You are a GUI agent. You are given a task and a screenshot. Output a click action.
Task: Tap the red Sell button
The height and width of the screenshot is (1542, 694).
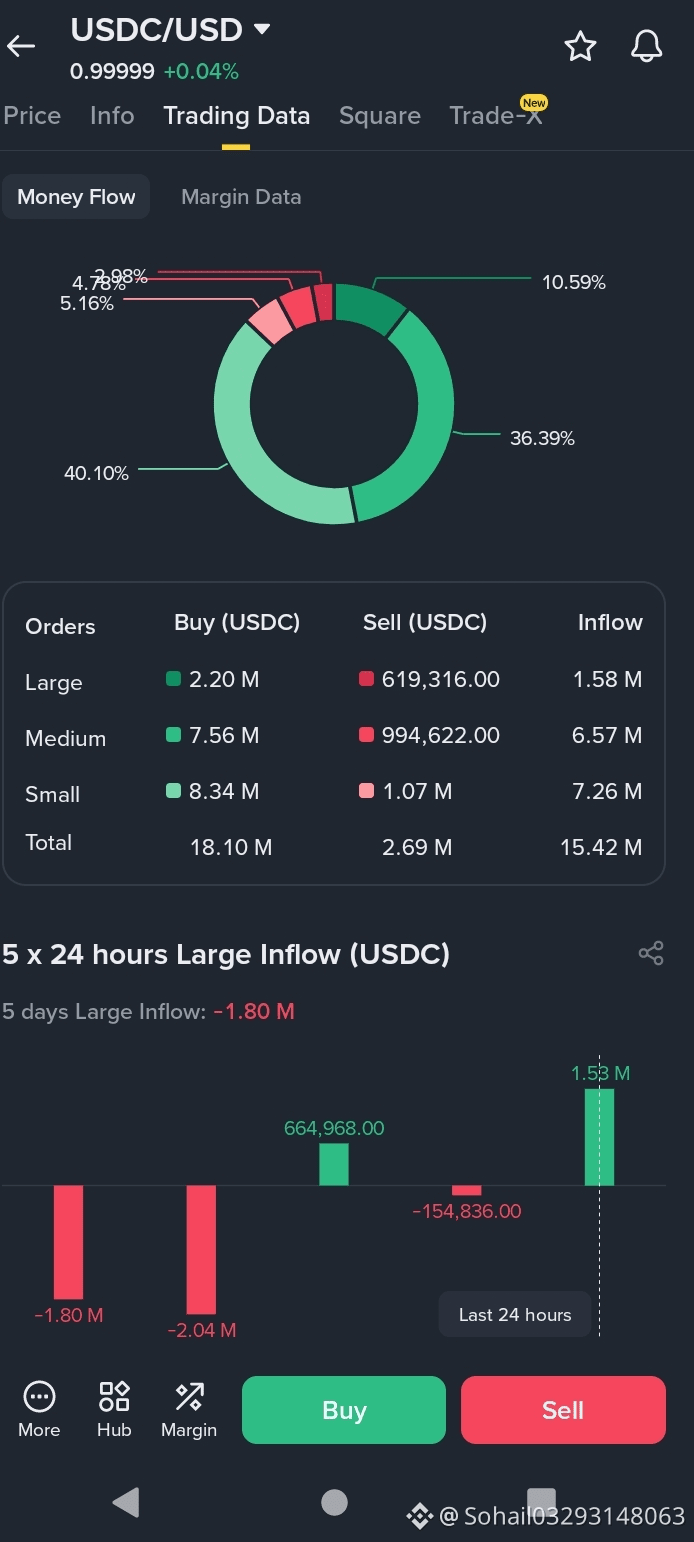pyautogui.click(x=563, y=1410)
